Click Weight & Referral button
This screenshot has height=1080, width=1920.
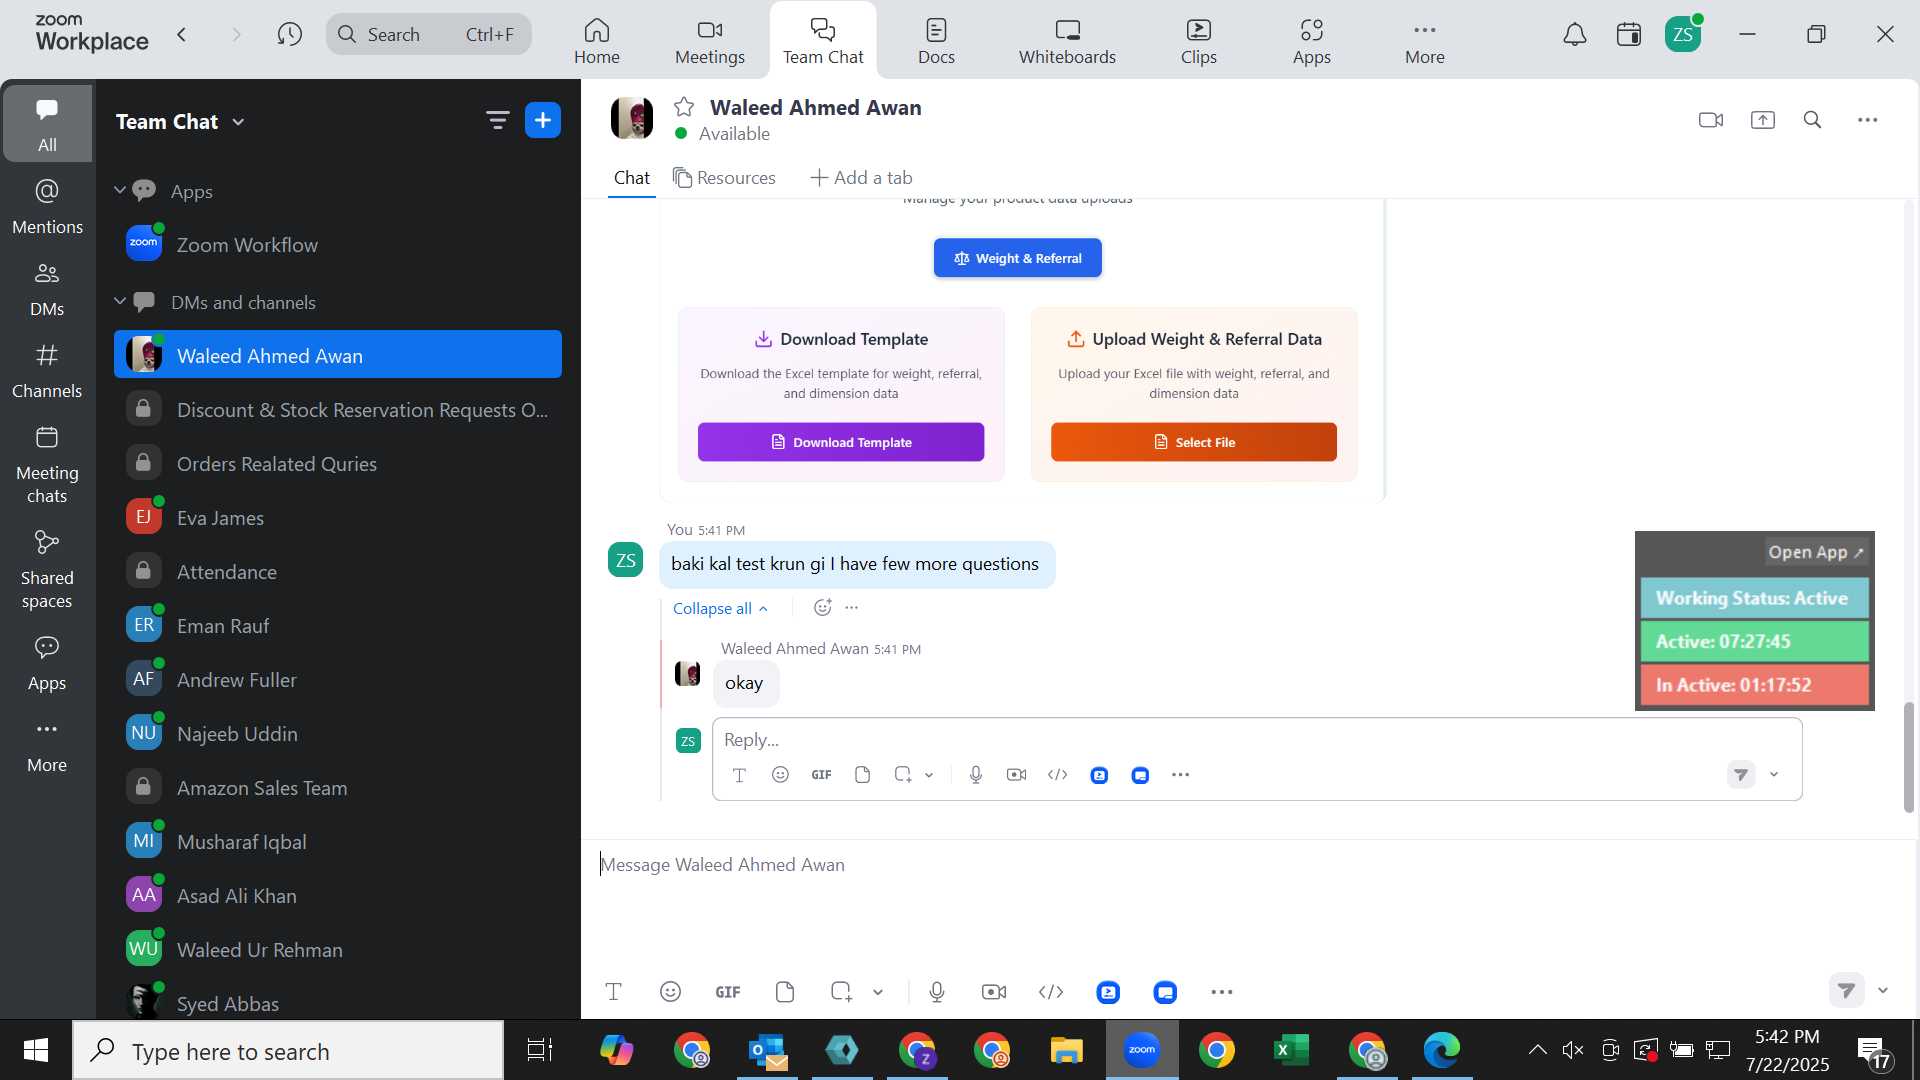point(1017,258)
